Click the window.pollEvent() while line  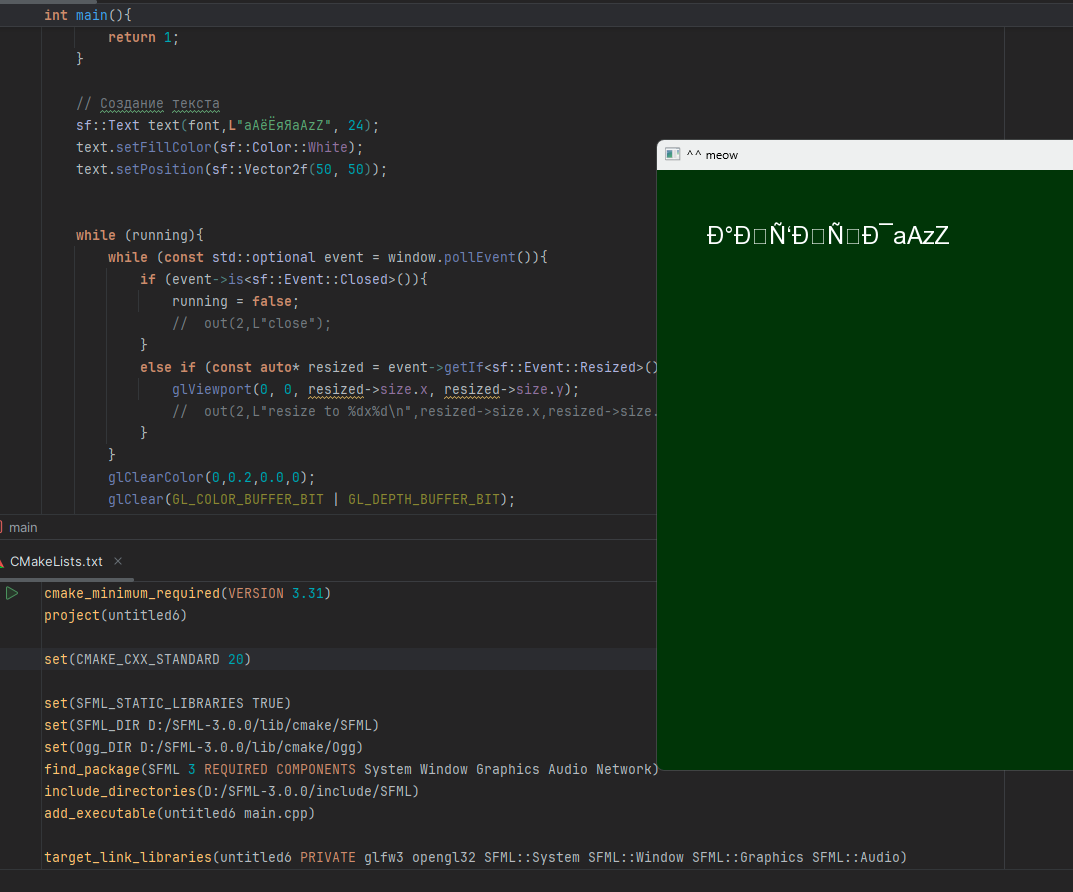point(328,257)
